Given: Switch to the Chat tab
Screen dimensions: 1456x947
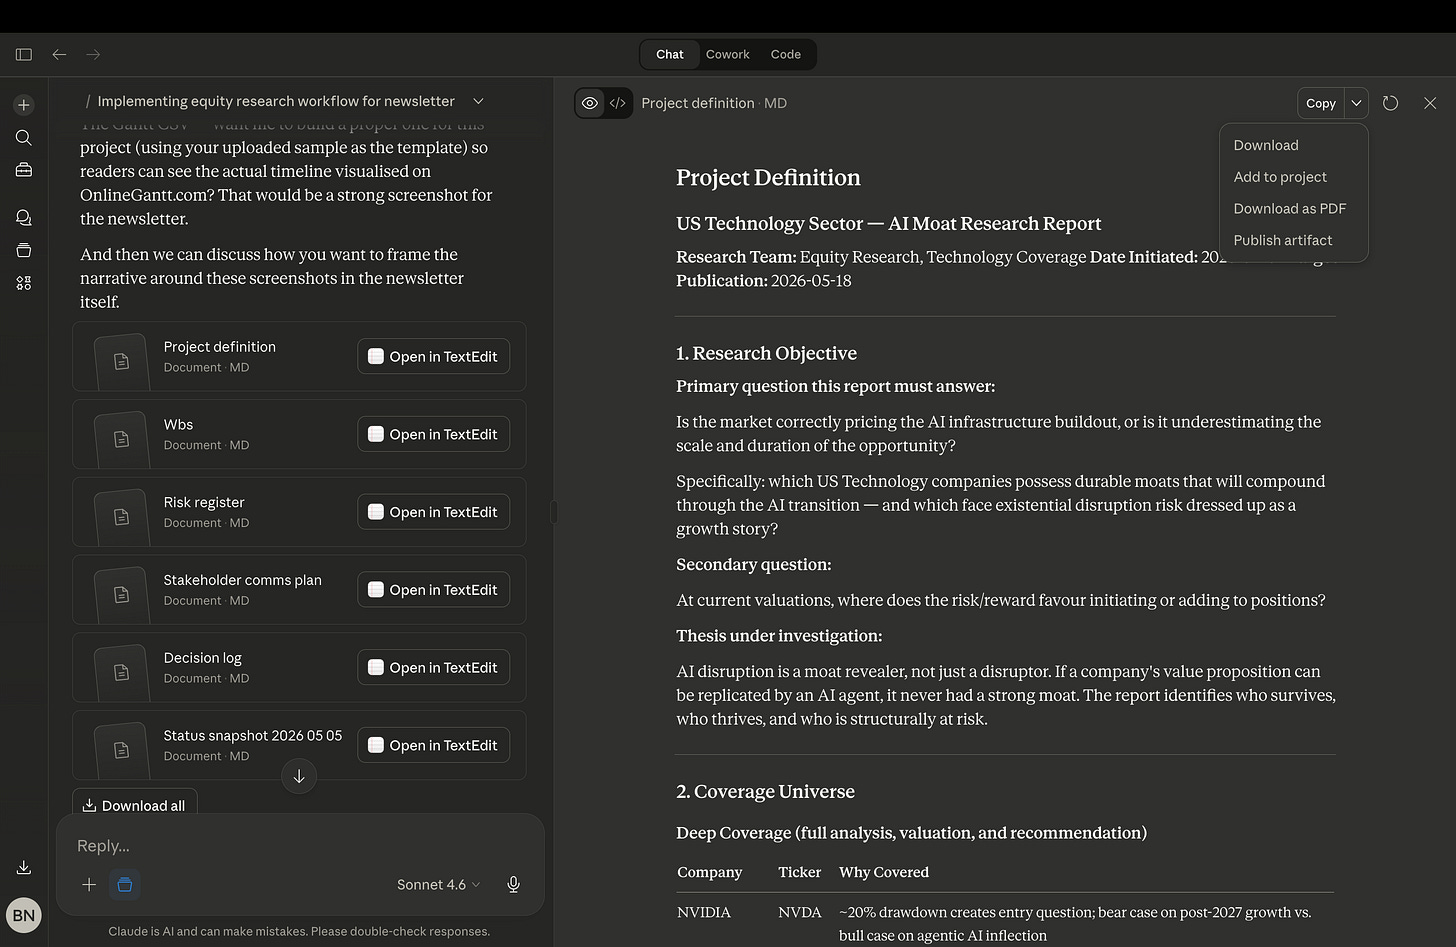Looking at the screenshot, I should click(x=670, y=54).
